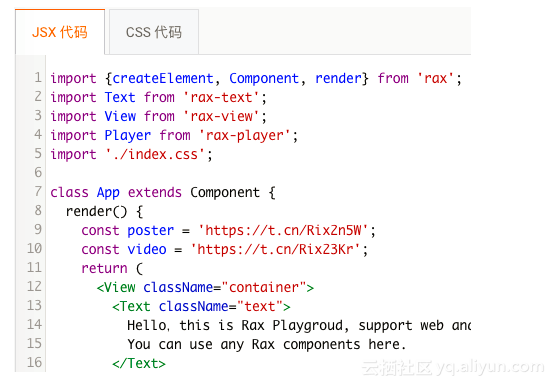Click the 'Player' identifier on line 4
This screenshot has width=555, height=387.
(x=128, y=136)
